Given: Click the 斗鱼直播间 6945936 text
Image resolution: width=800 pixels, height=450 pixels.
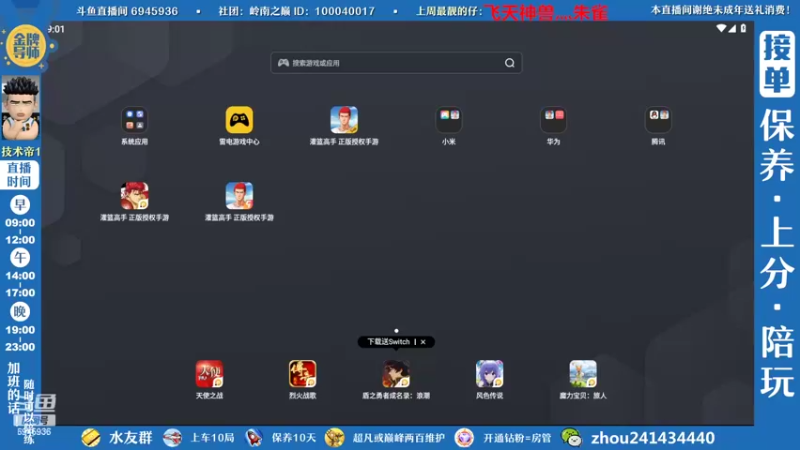Looking at the screenshot, I should (127, 11).
